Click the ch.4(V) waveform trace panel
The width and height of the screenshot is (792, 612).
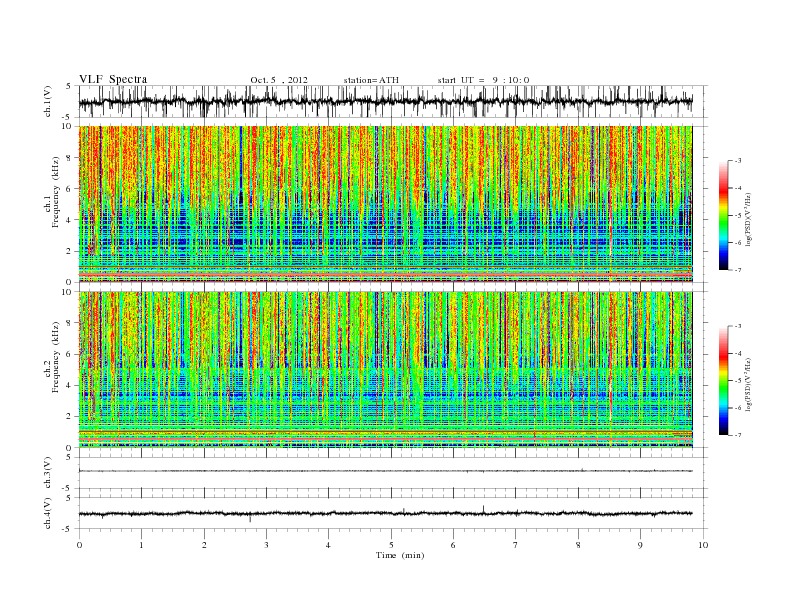(x=393, y=513)
